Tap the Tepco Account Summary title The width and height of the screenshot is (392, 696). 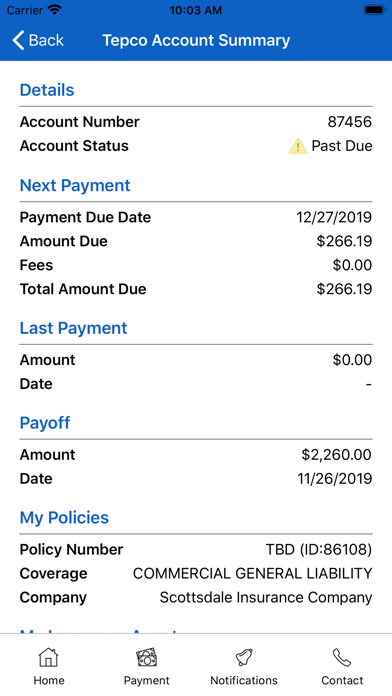point(196,40)
